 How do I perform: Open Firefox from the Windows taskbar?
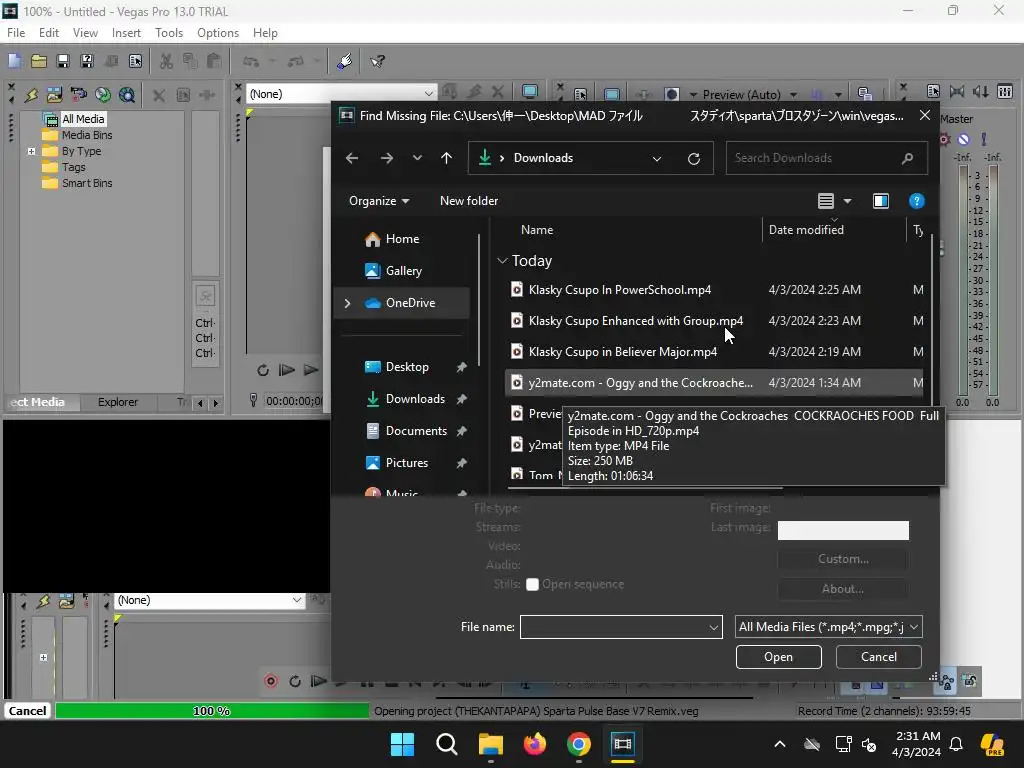coord(535,744)
